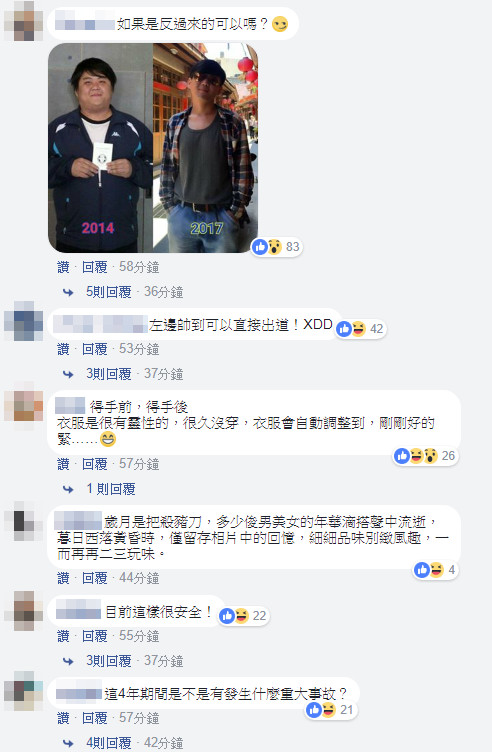Reply to the 左邊帥到可以直接出道 comment

(94, 349)
